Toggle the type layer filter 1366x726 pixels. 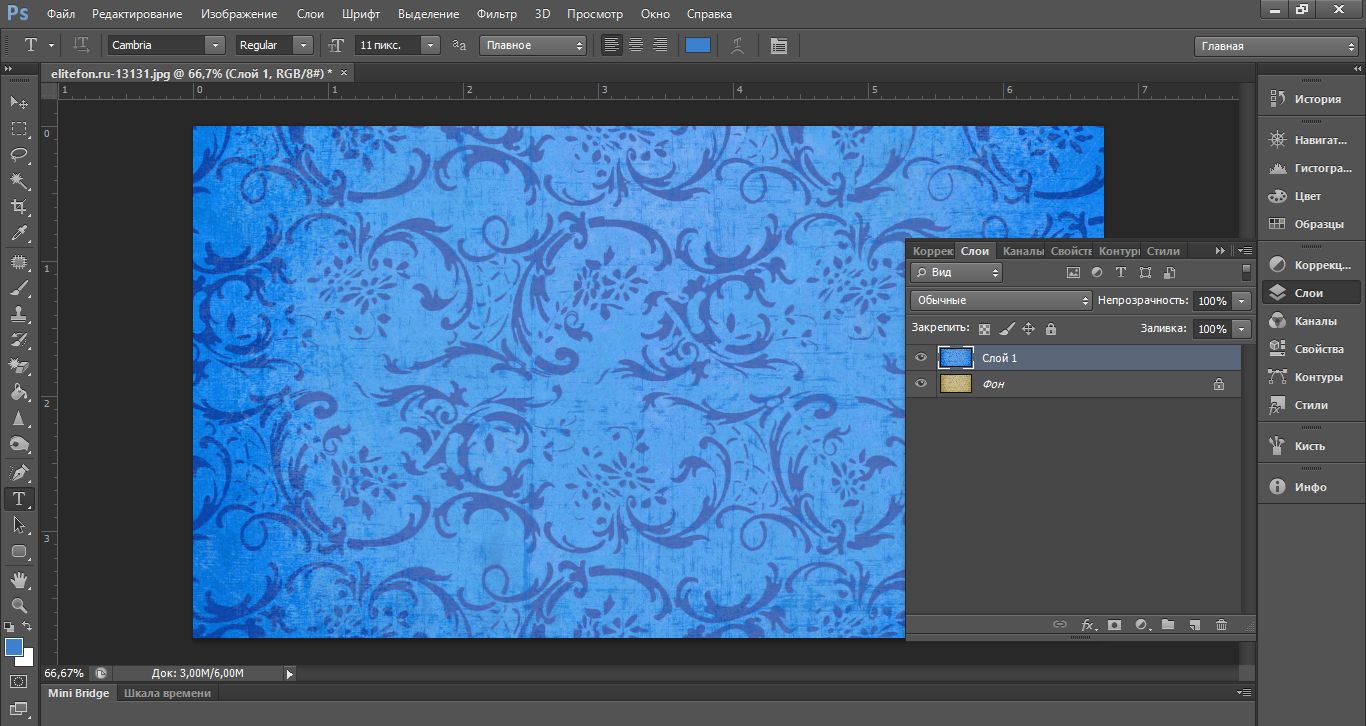1121,272
